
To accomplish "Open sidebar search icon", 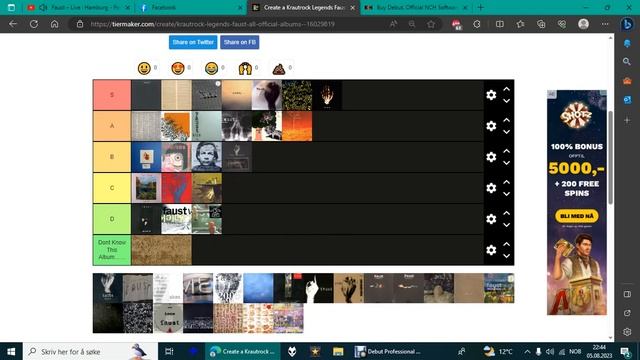I will 627,62.
